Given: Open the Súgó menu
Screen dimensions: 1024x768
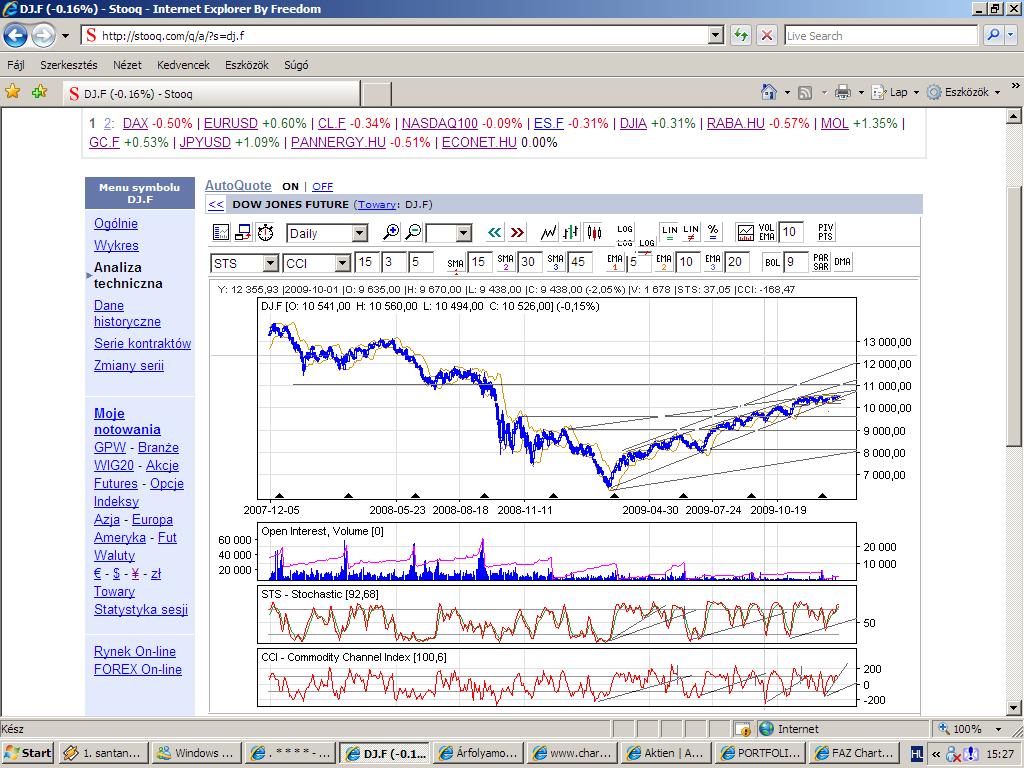Looking at the screenshot, I should click(x=296, y=65).
